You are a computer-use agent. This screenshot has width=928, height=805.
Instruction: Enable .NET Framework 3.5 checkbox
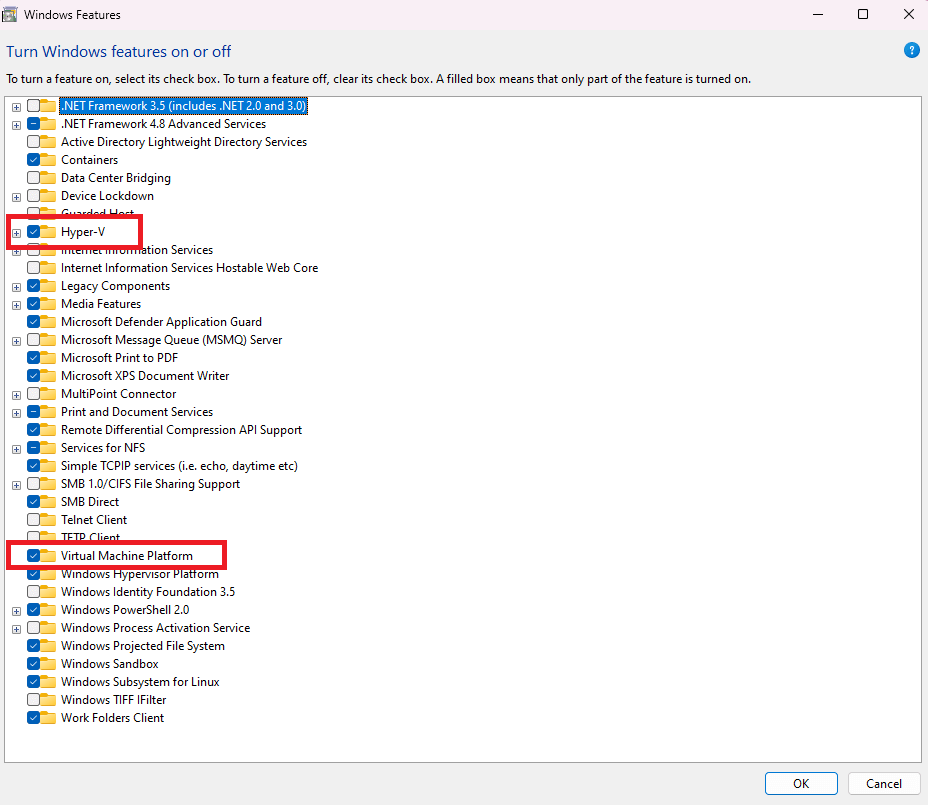[x=34, y=106]
